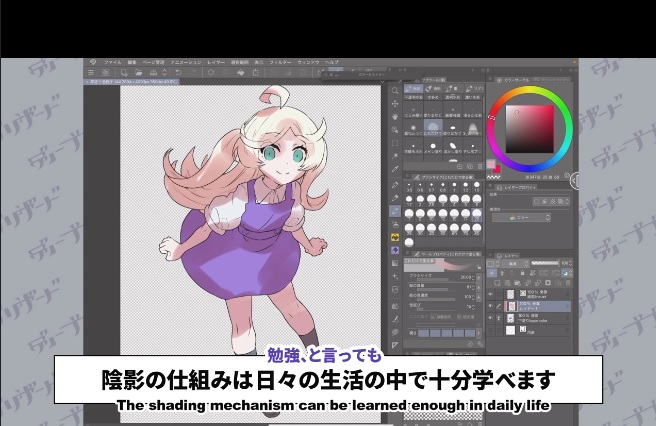Click the Lock layer padlock icon
The image size is (656, 426).
tap(522, 273)
